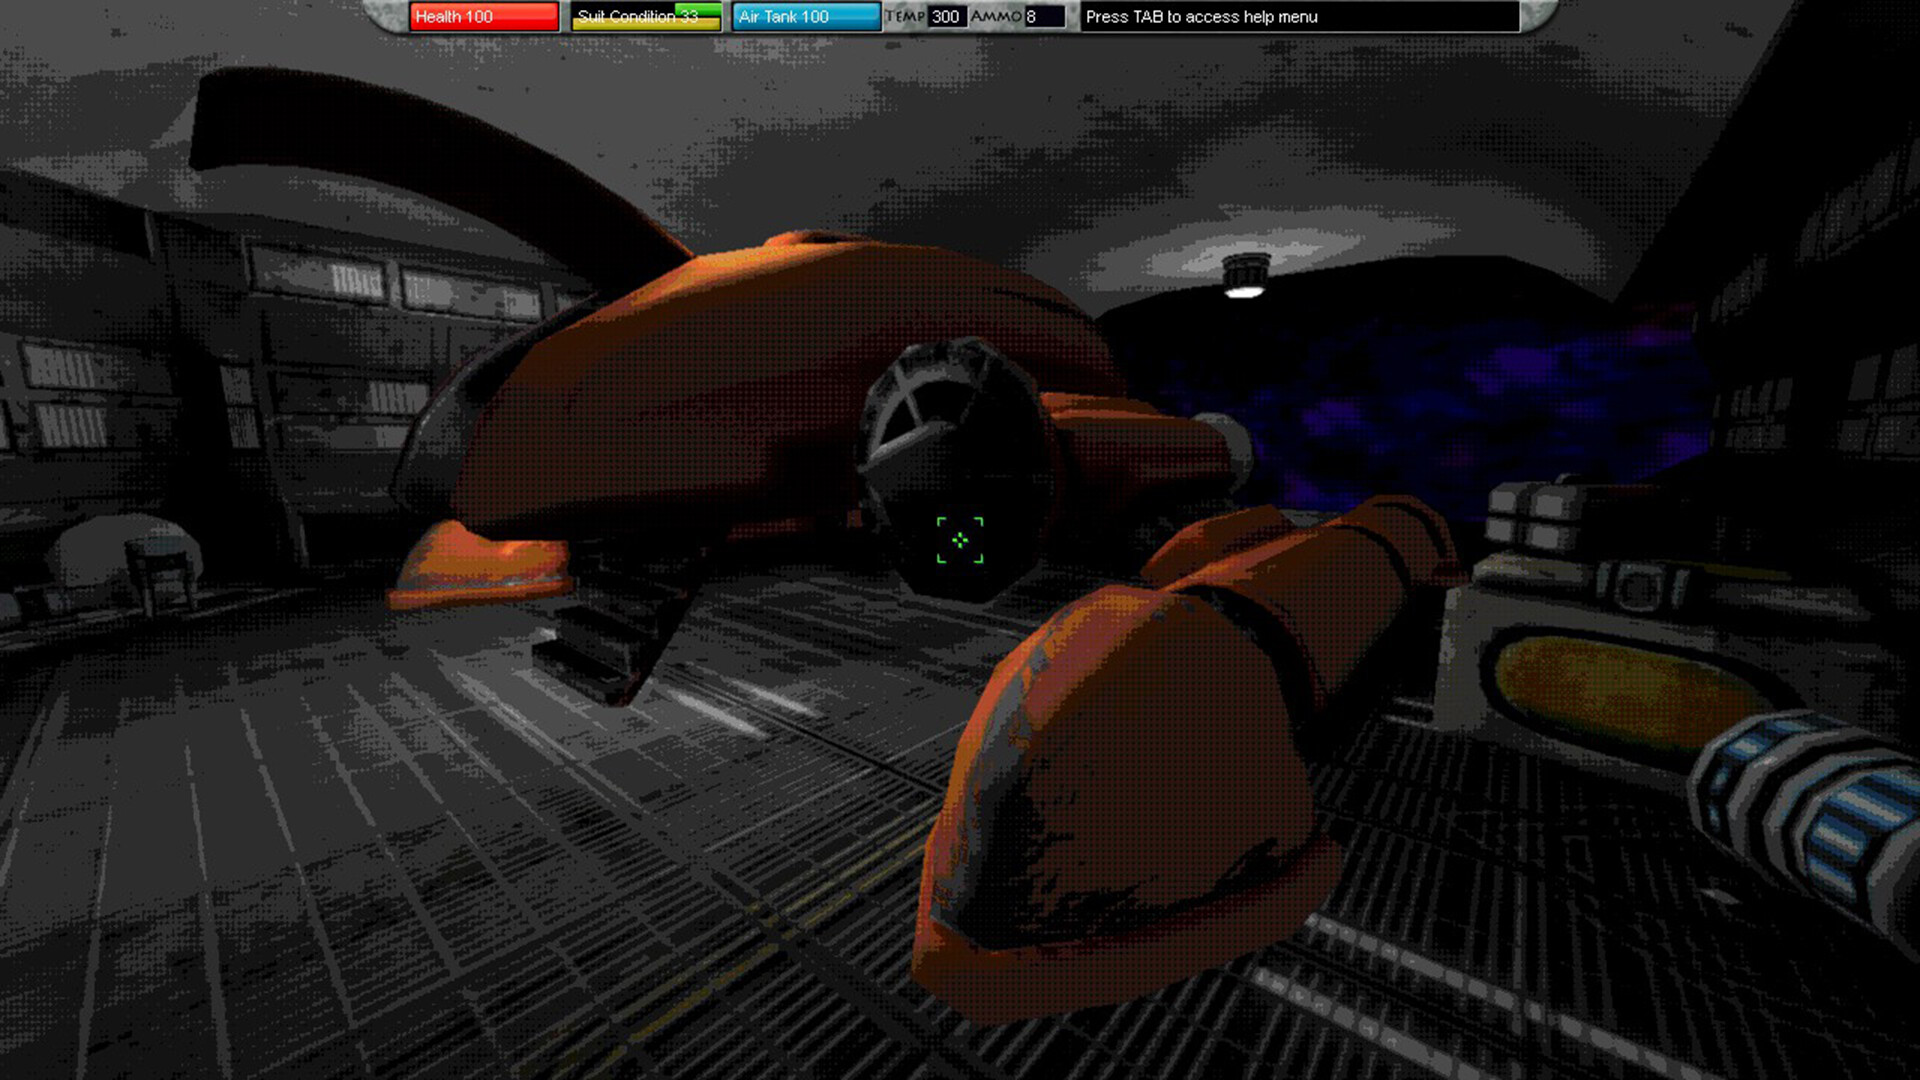This screenshot has width=1920, height=1080.
Task: Click the Health 100 status bar
Action: [483, 17]
